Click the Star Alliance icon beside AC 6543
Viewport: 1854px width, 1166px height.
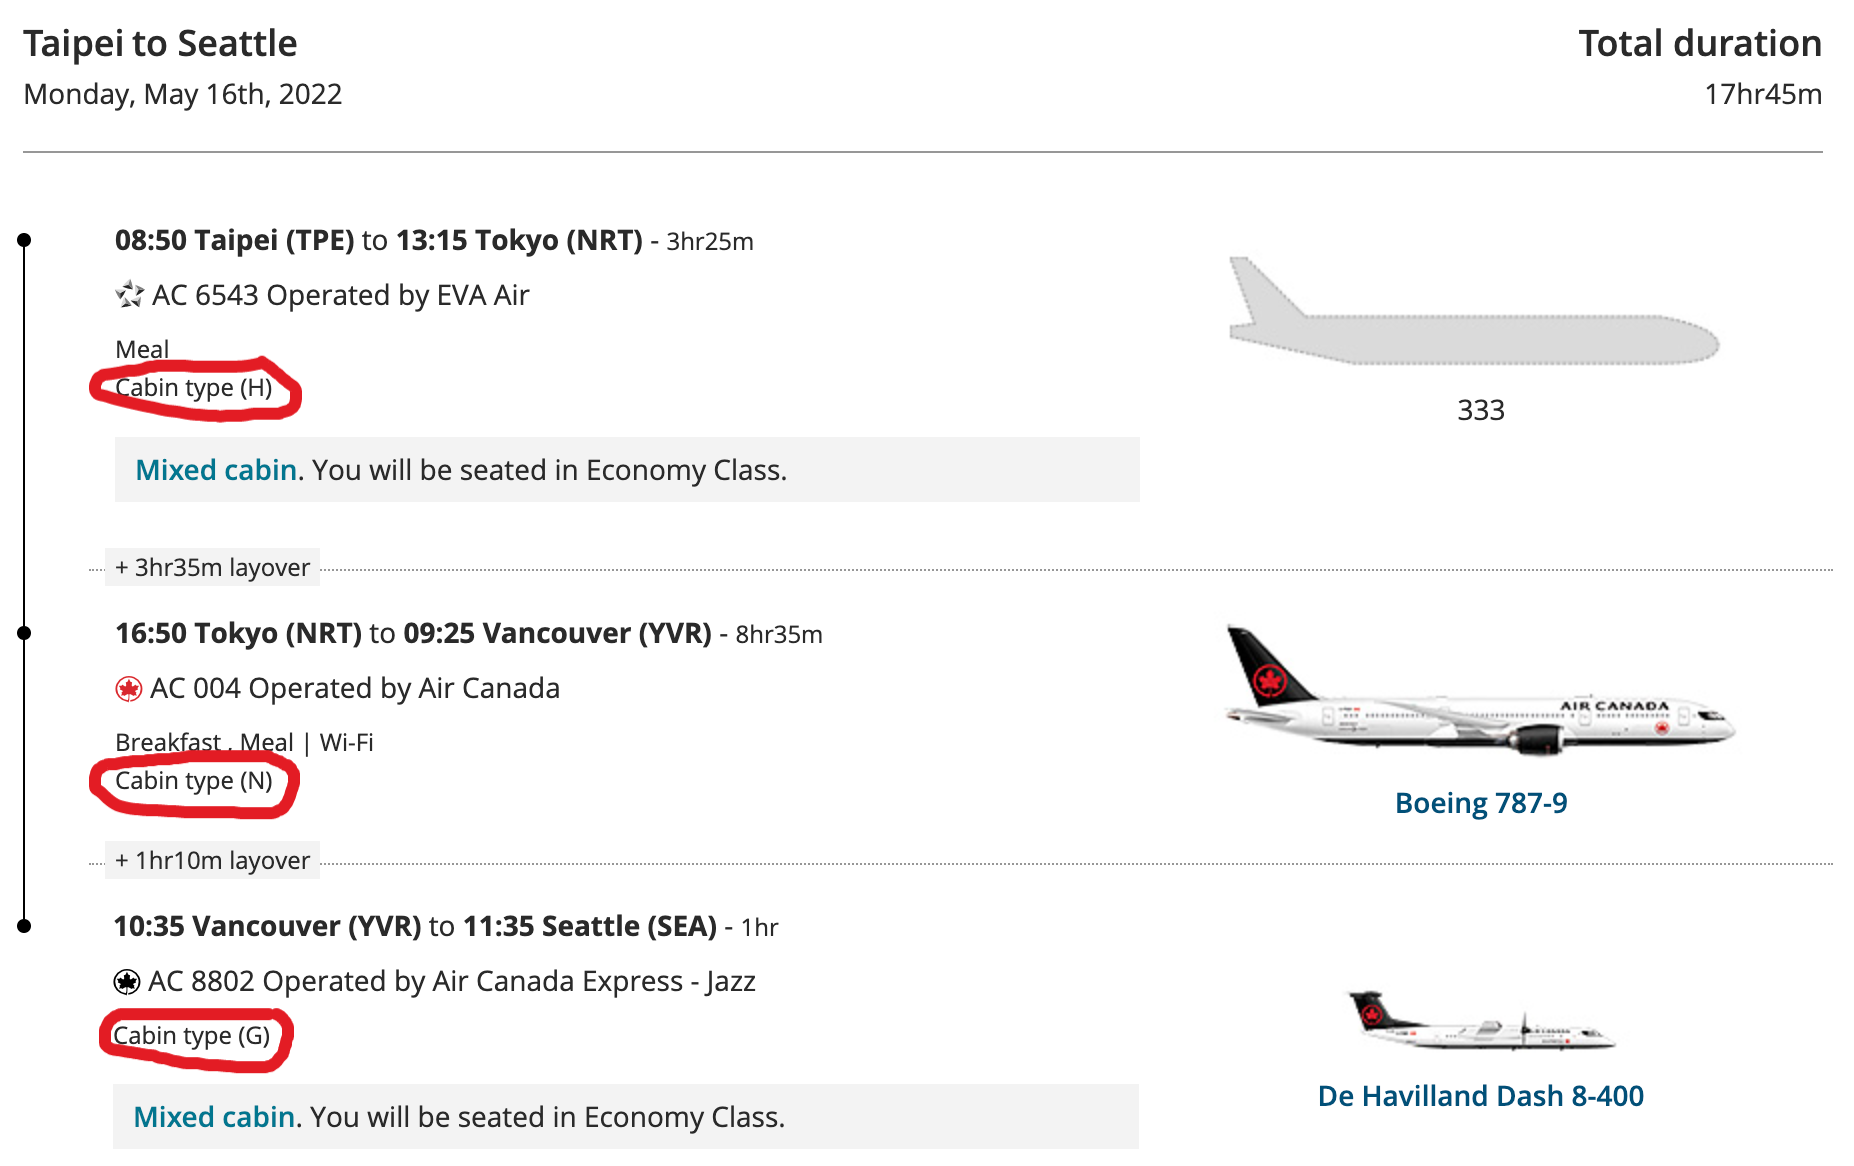tap(129, 295)
